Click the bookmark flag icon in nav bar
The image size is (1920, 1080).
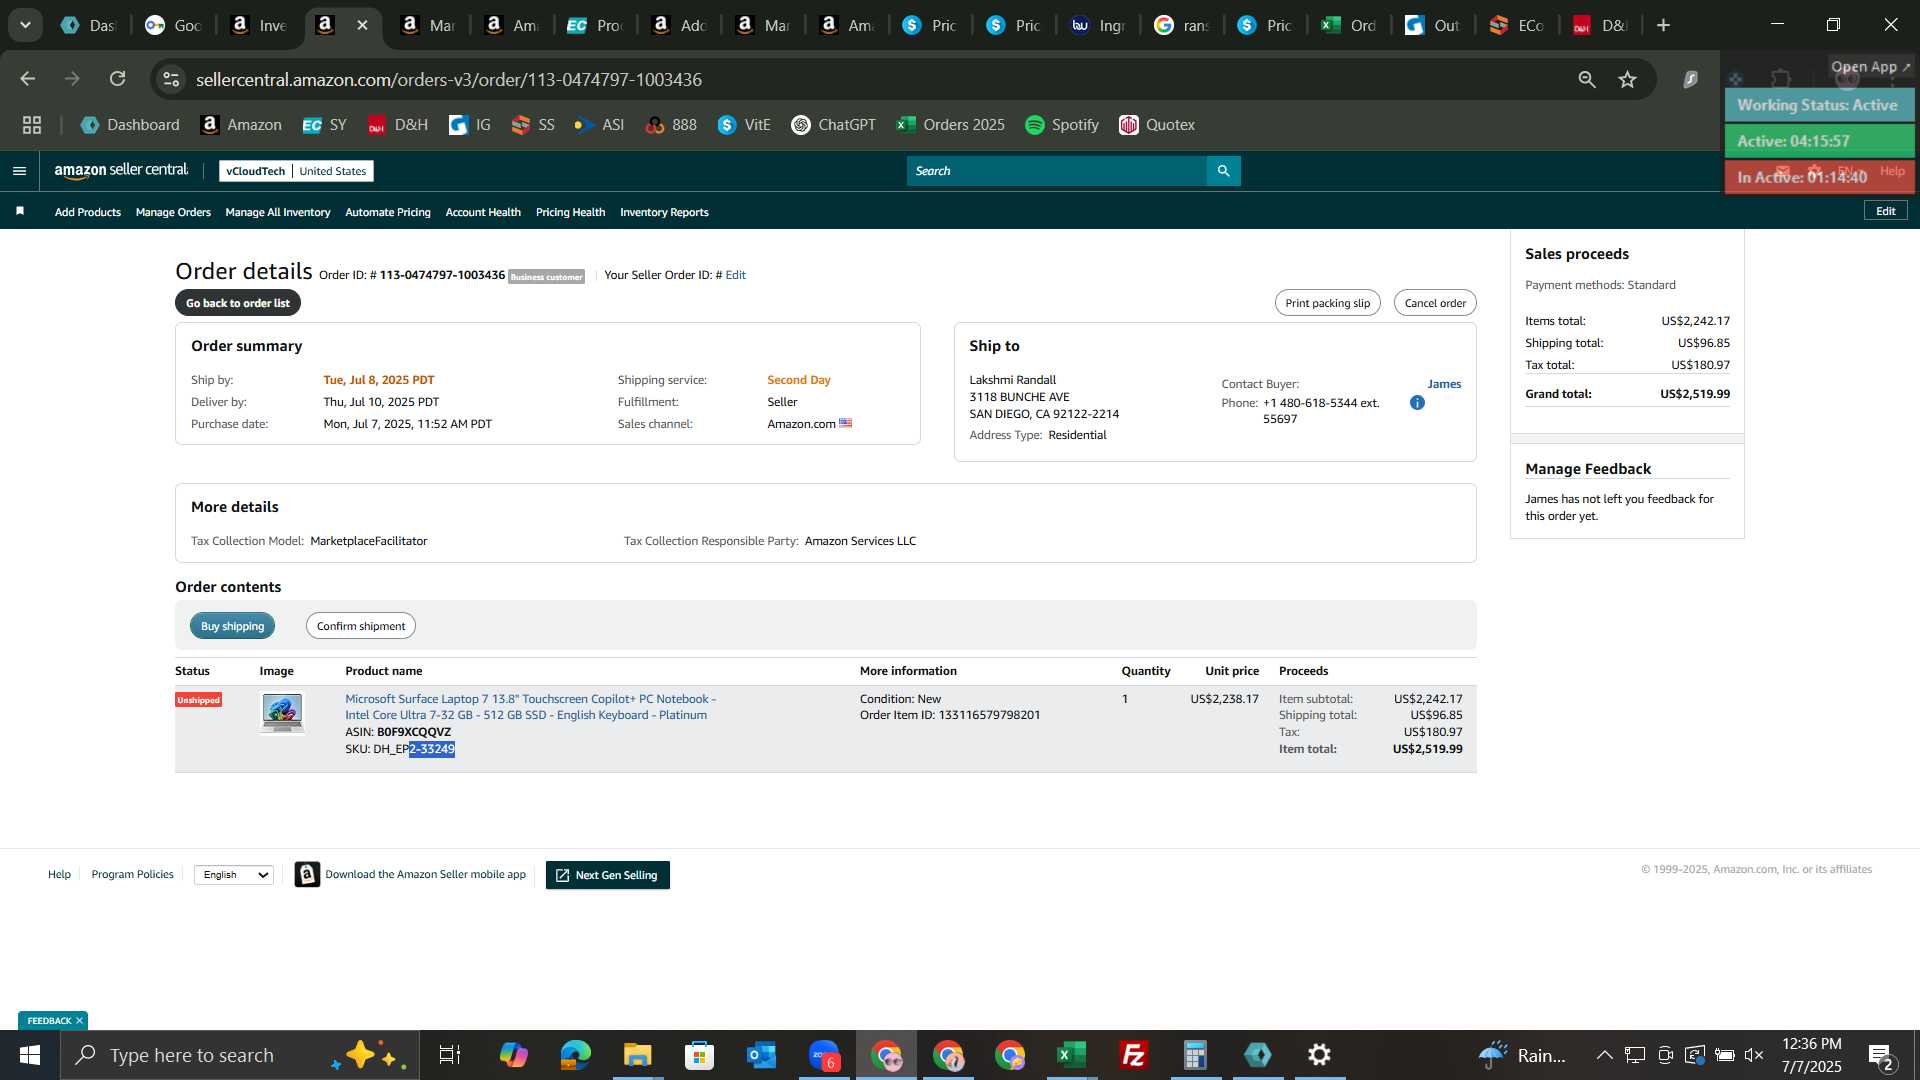pyautogui.click(x=20, y=211)
